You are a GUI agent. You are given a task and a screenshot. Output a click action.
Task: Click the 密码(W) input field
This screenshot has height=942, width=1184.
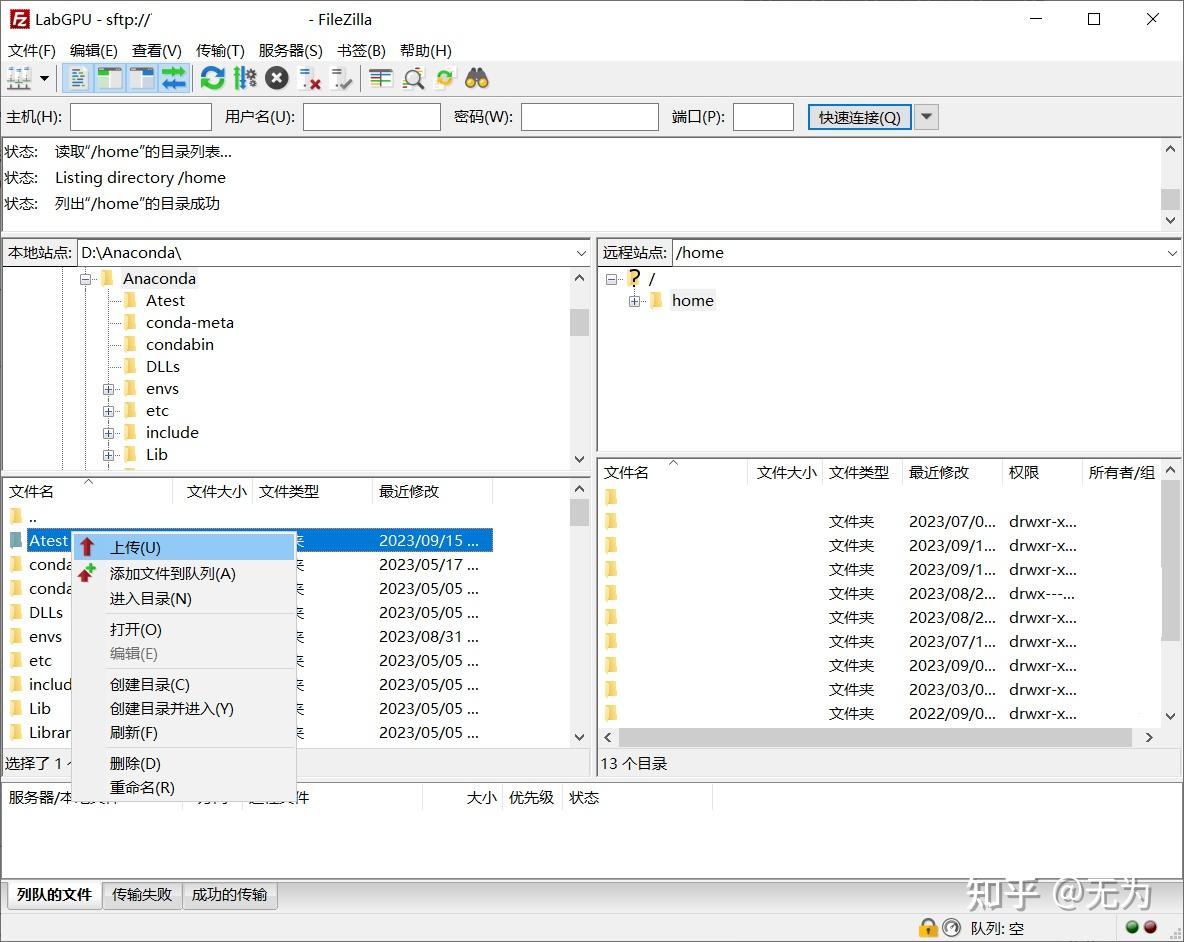[590, 117]
